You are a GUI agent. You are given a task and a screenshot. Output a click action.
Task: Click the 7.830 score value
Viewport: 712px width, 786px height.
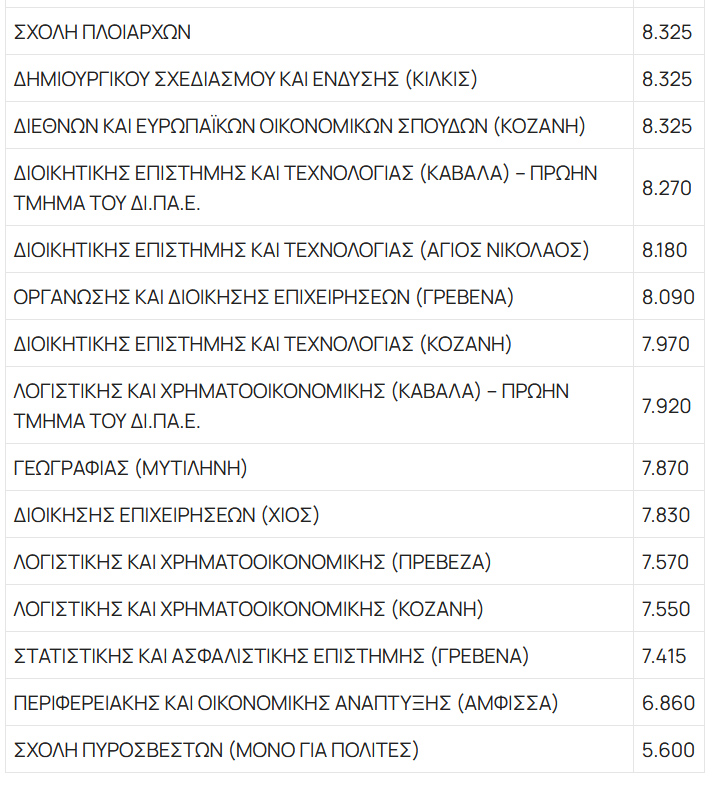click(666, 515)
